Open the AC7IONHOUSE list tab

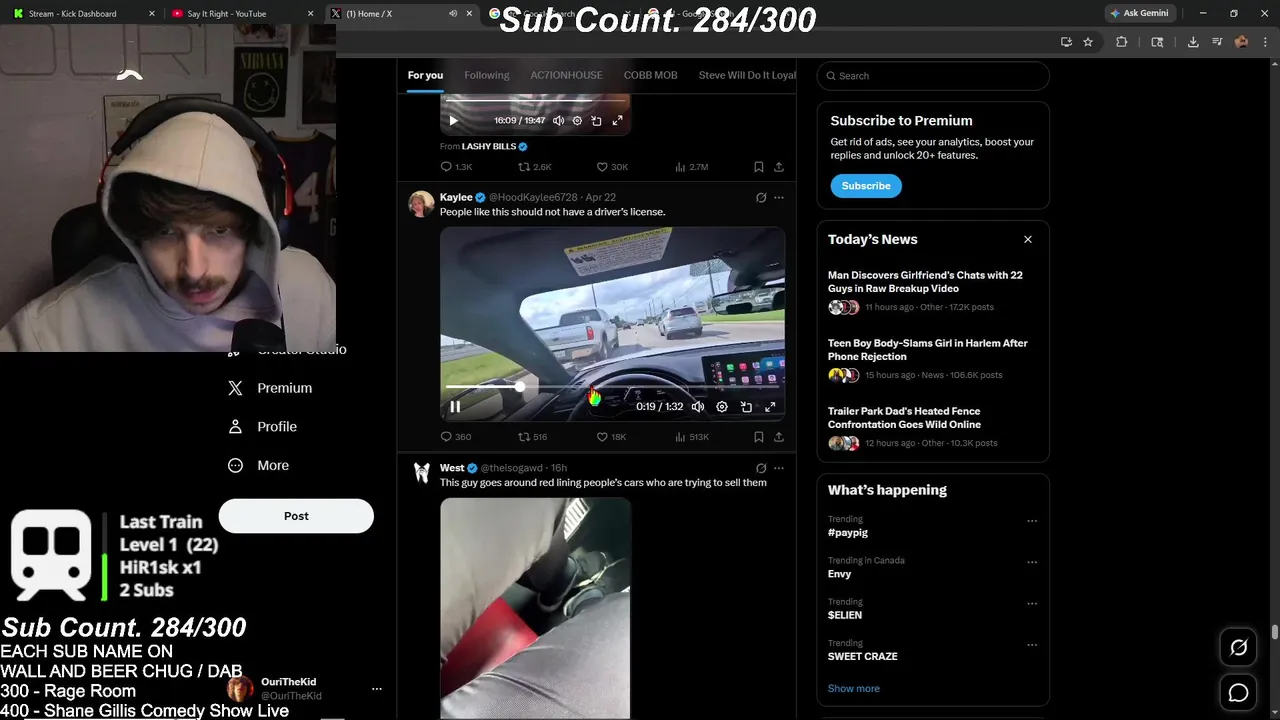coord(566,75)
